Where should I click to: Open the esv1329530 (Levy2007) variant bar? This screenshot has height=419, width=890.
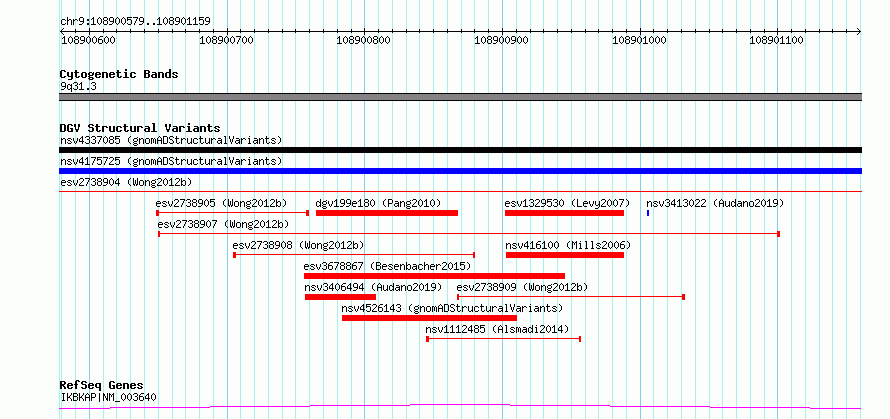(564, 213)
